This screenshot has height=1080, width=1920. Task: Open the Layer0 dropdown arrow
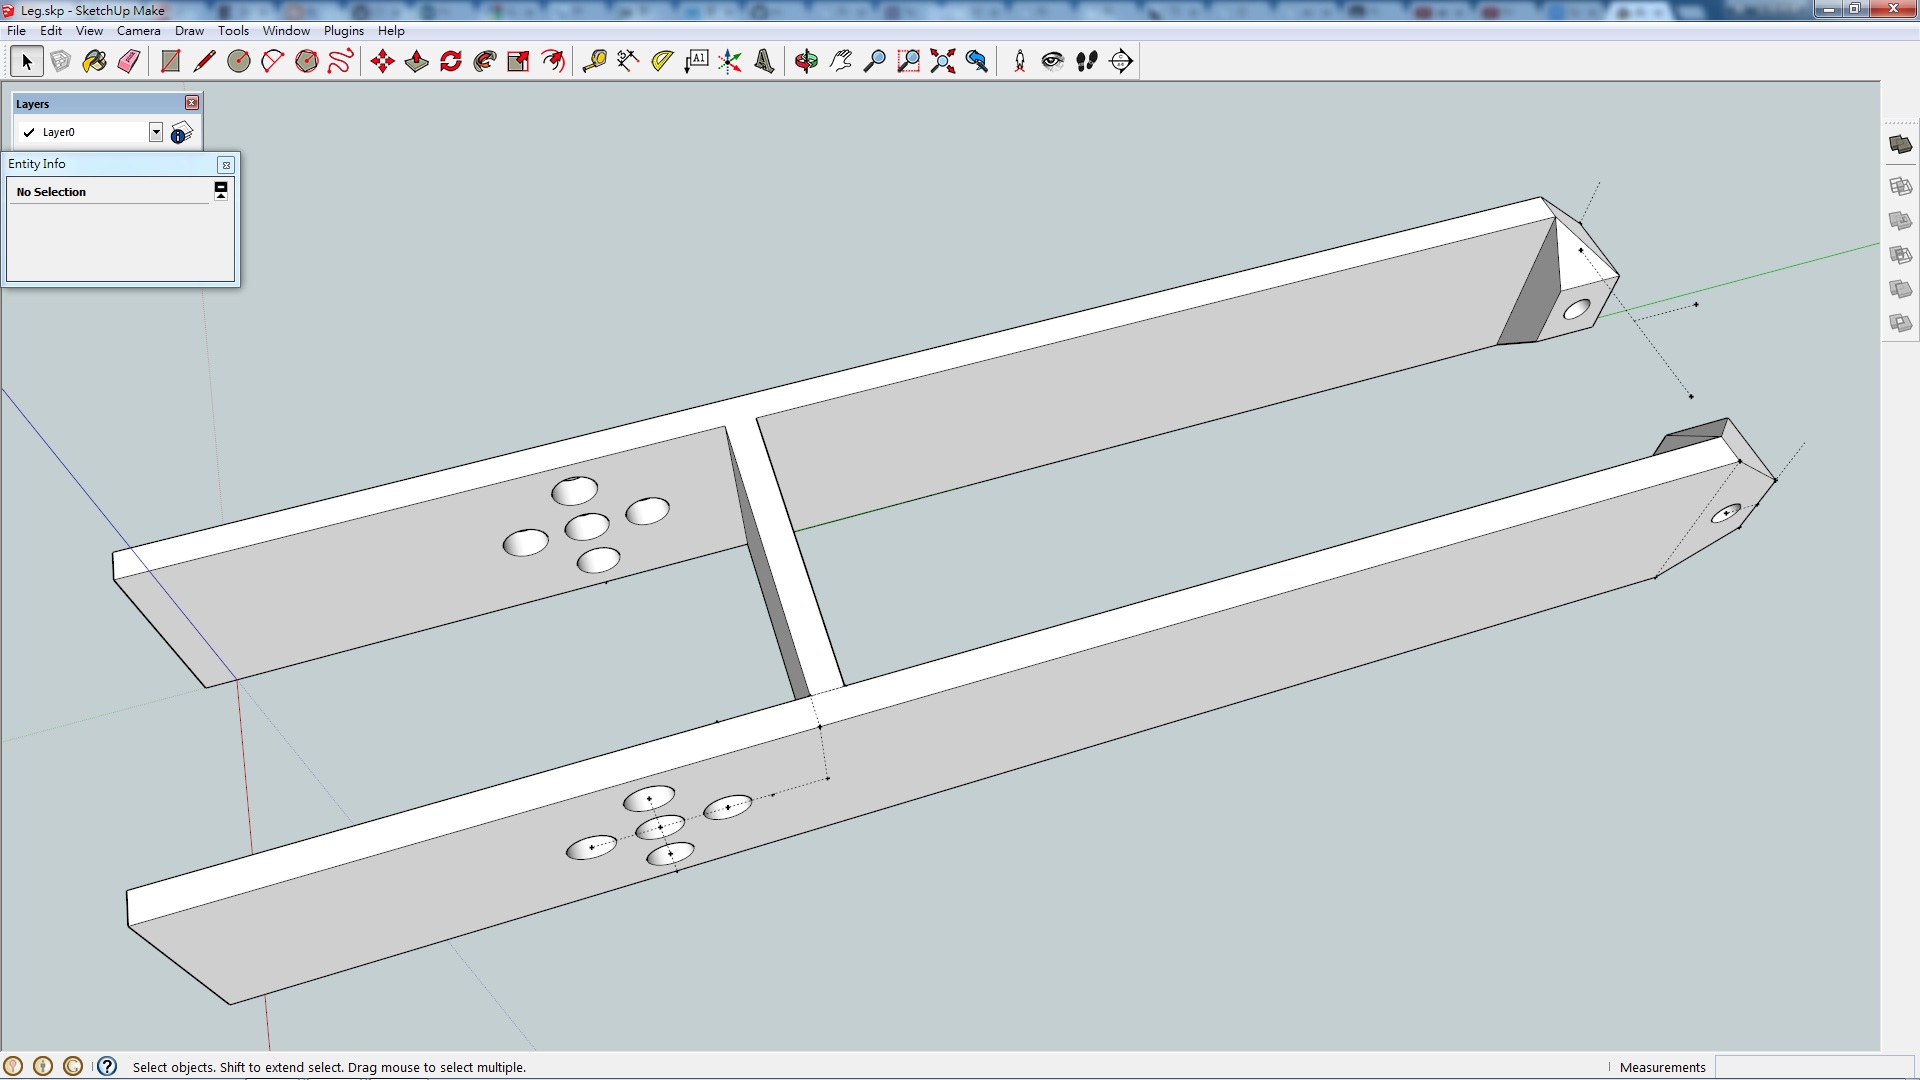pos(156,132)
